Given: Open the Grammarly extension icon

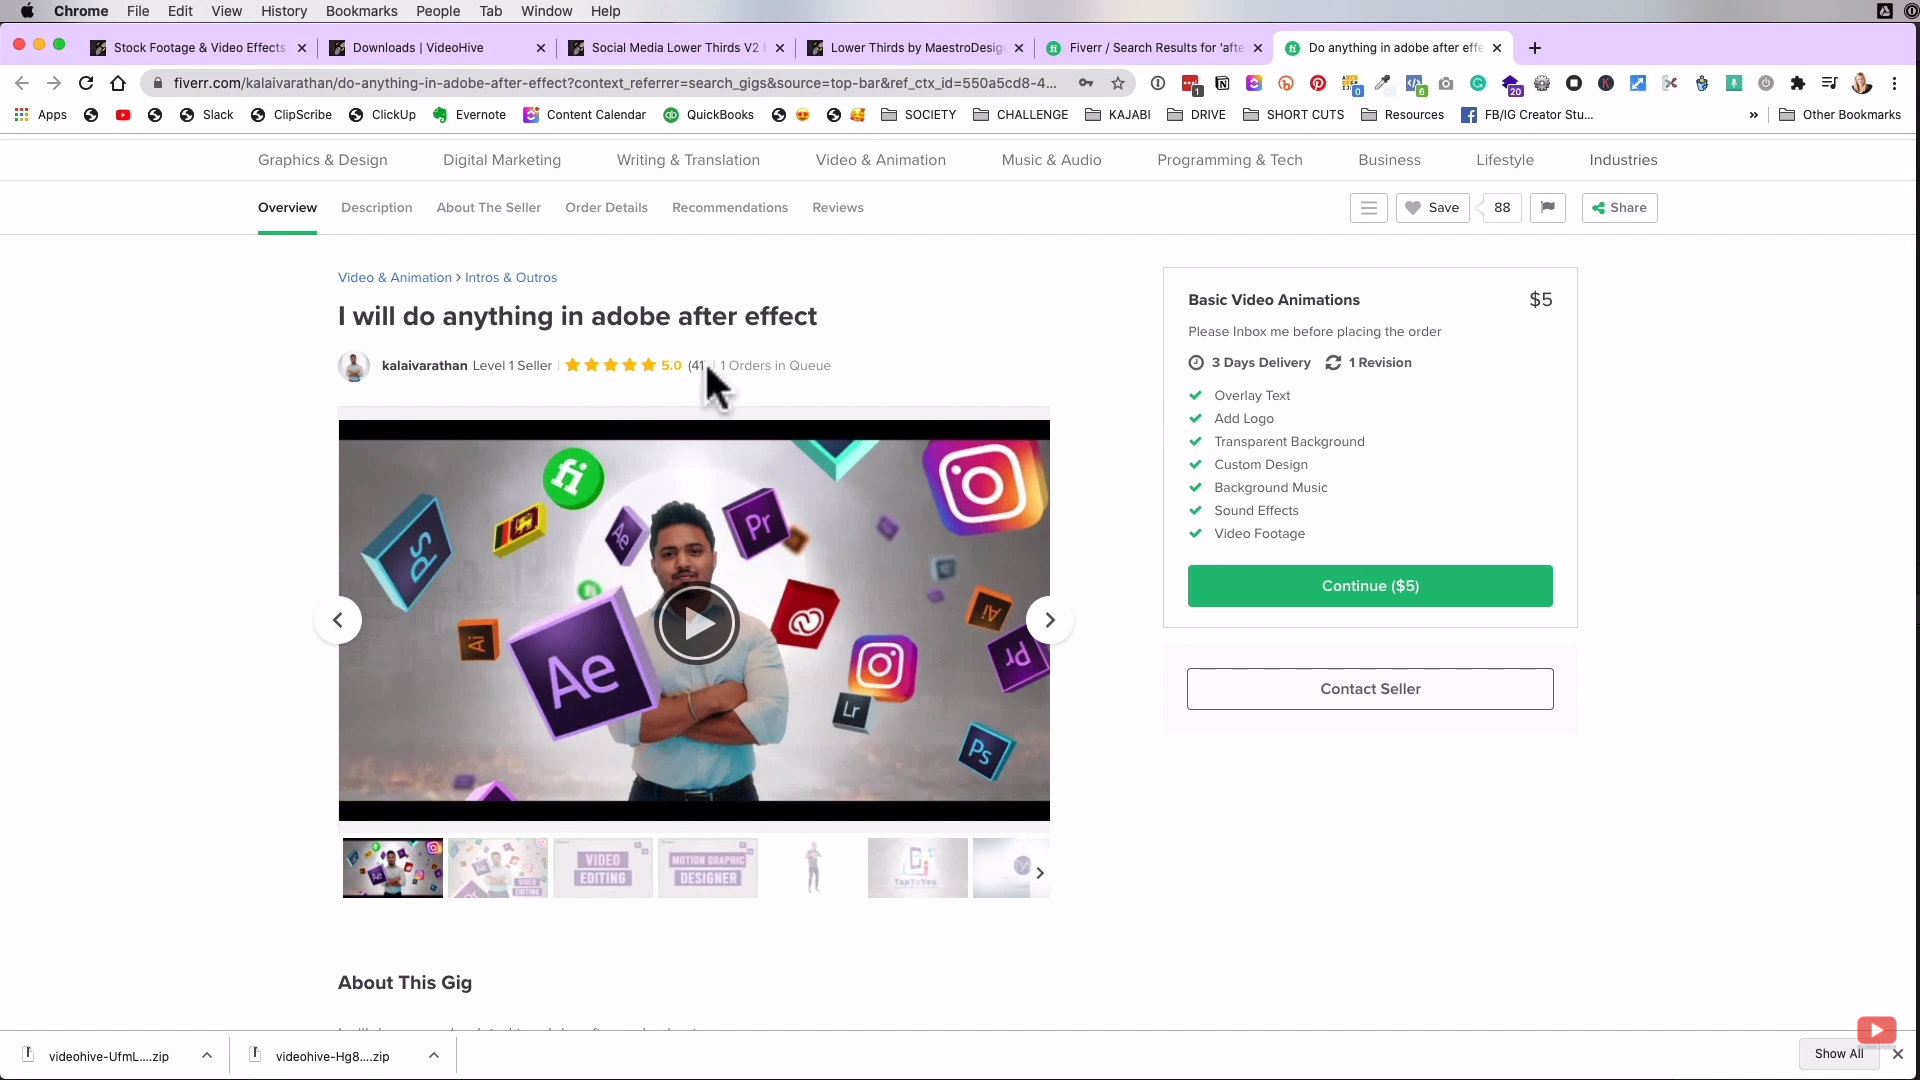Looking at the screenshot, I should [1478, 83].
